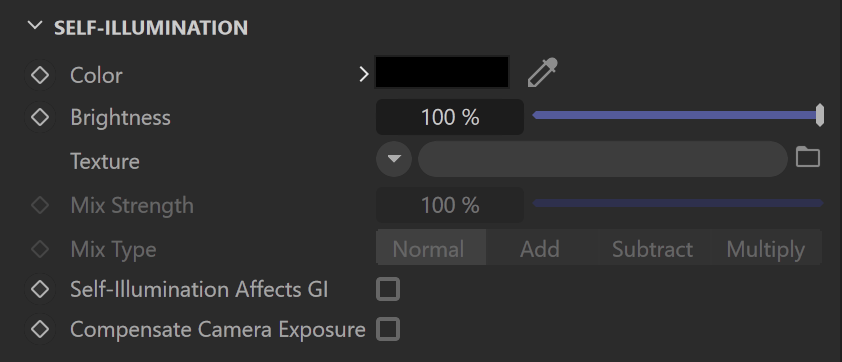Click the Mix Strength keyframe diamond
This screenshot has height=362, width=842.
[x=40, y=205]
